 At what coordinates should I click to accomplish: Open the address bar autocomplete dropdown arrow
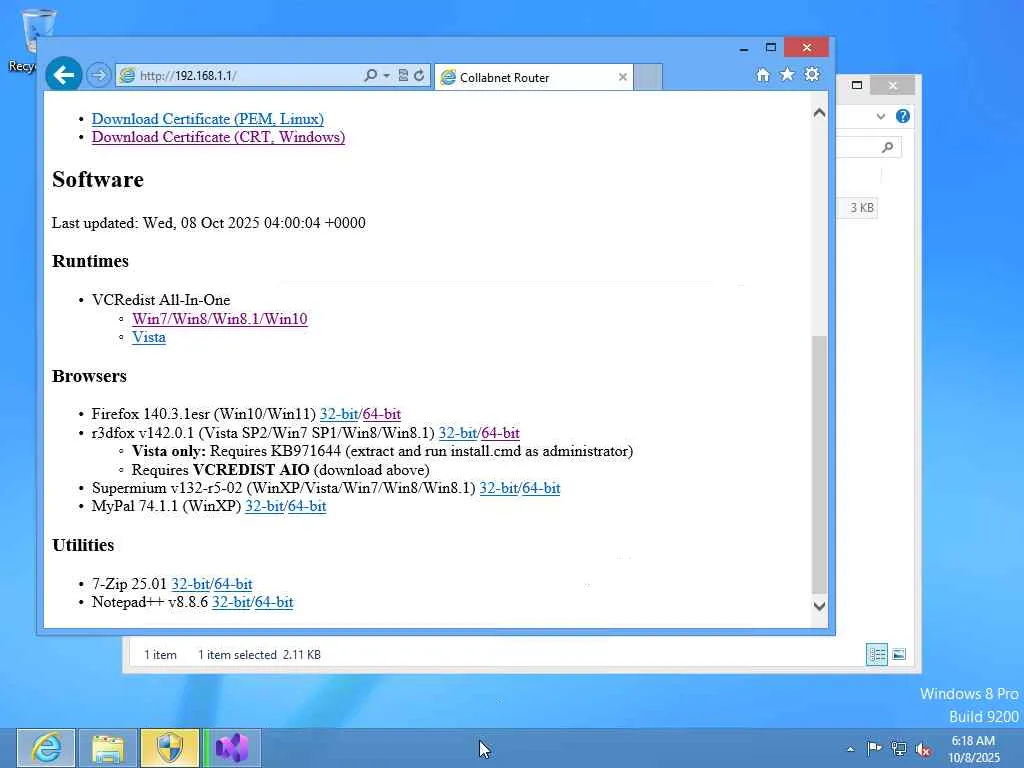point(386,76)
